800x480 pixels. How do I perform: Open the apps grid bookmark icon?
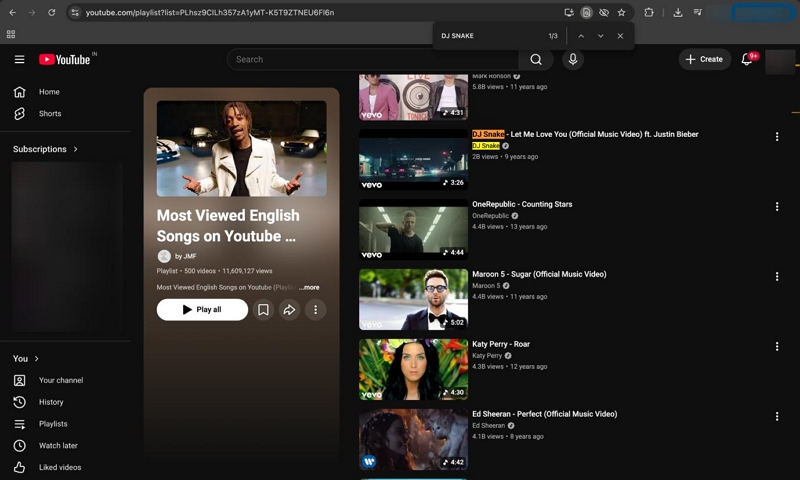(x=11, y=34)
